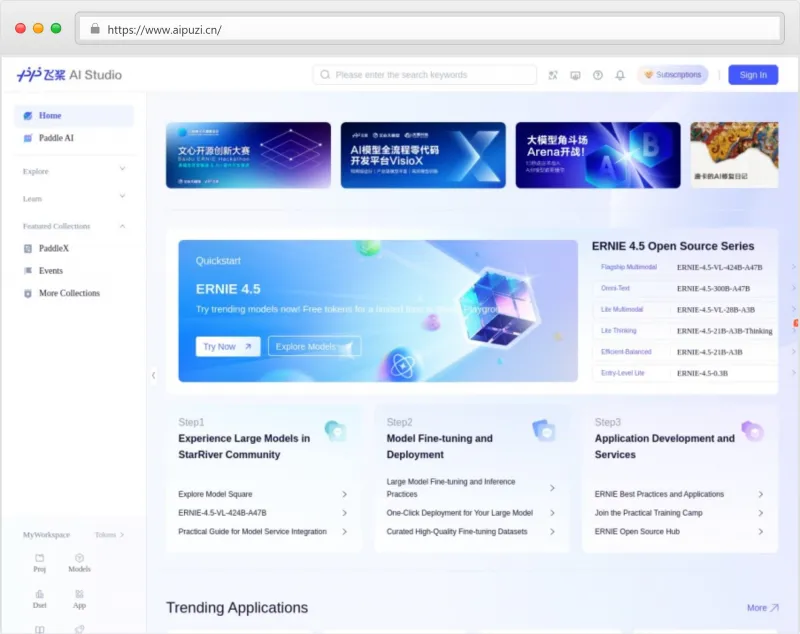Open Events in the sidebar

point(50,271)
